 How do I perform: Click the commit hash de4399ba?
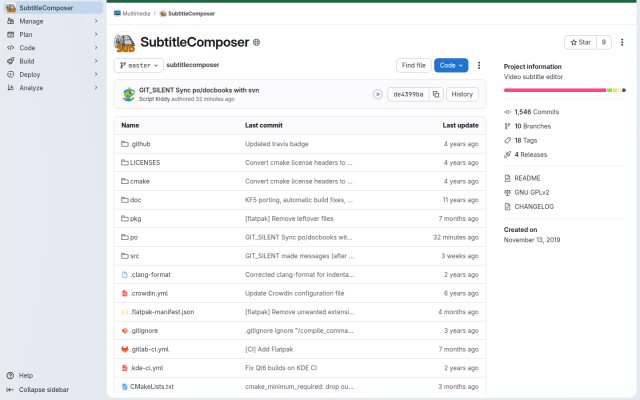(x=408, y=94)
